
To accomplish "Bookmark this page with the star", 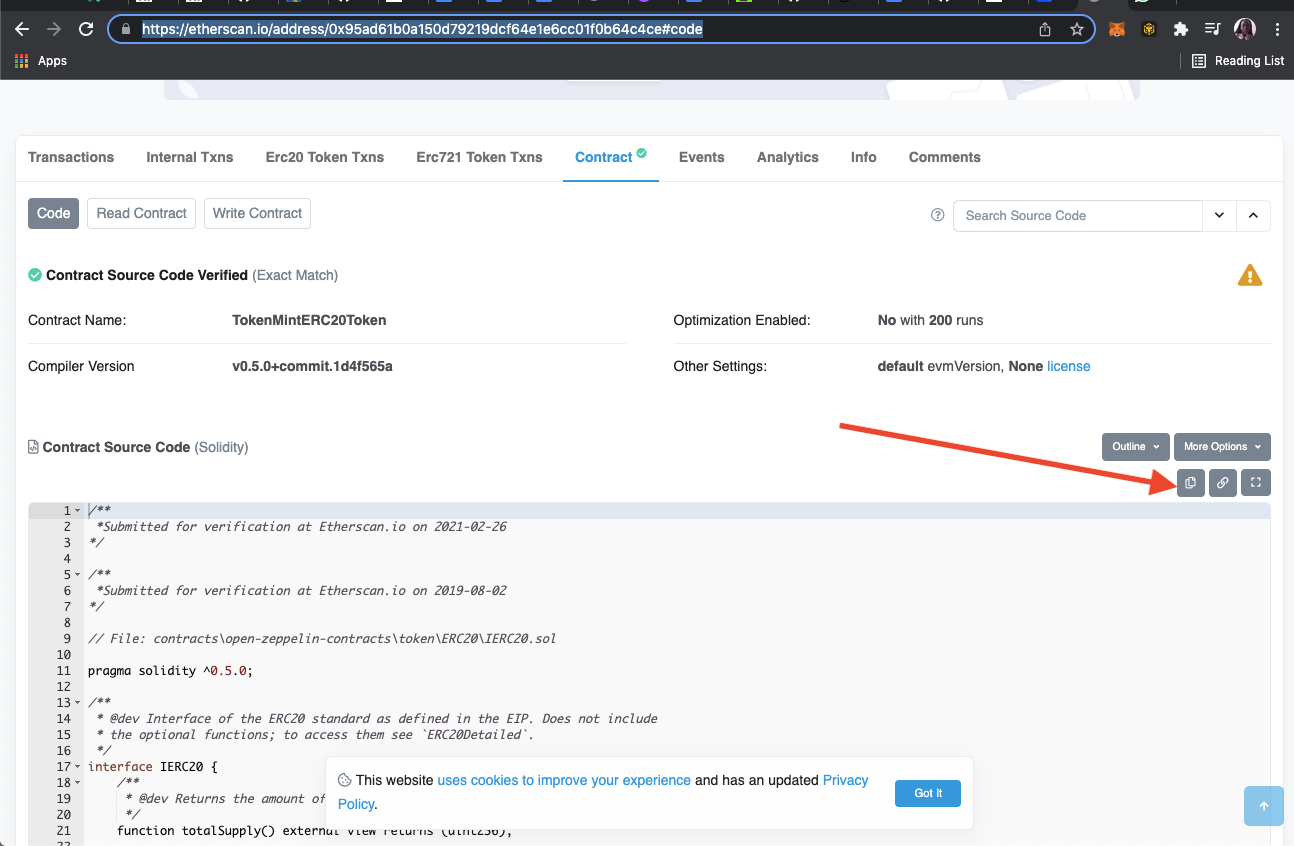I will [x=1077, y=29].
